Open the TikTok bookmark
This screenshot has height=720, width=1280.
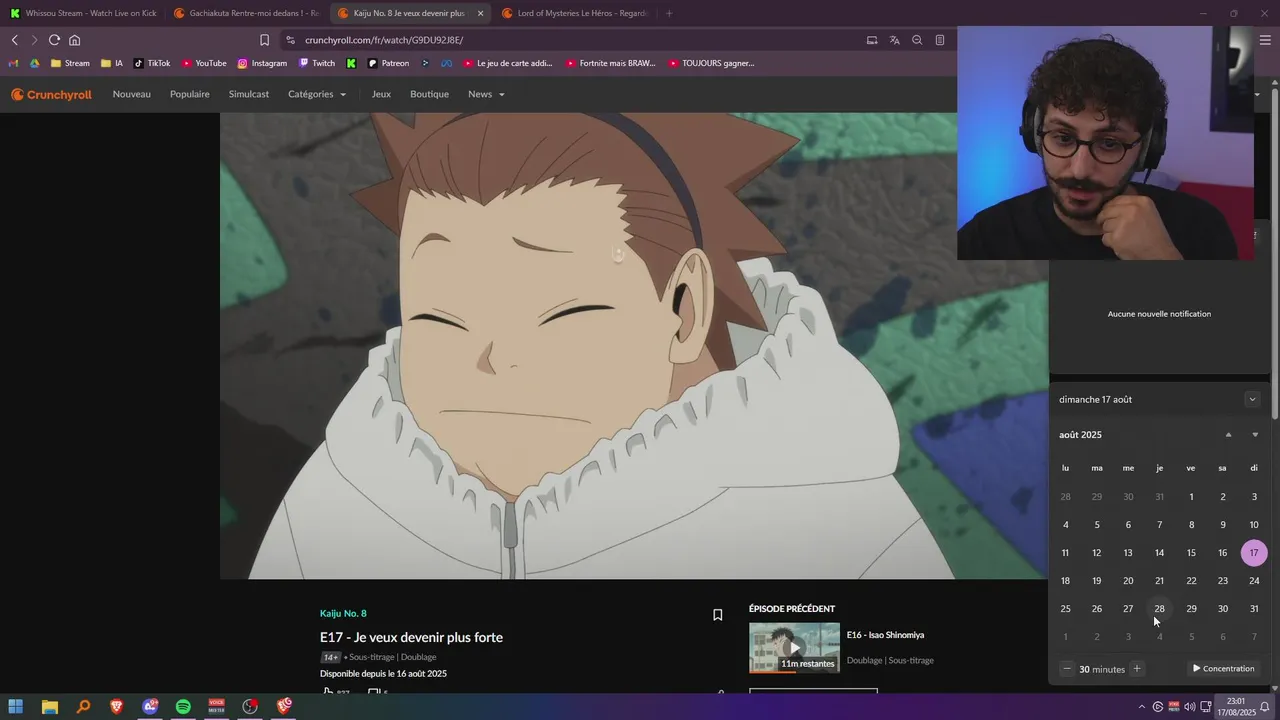[152, 63]
